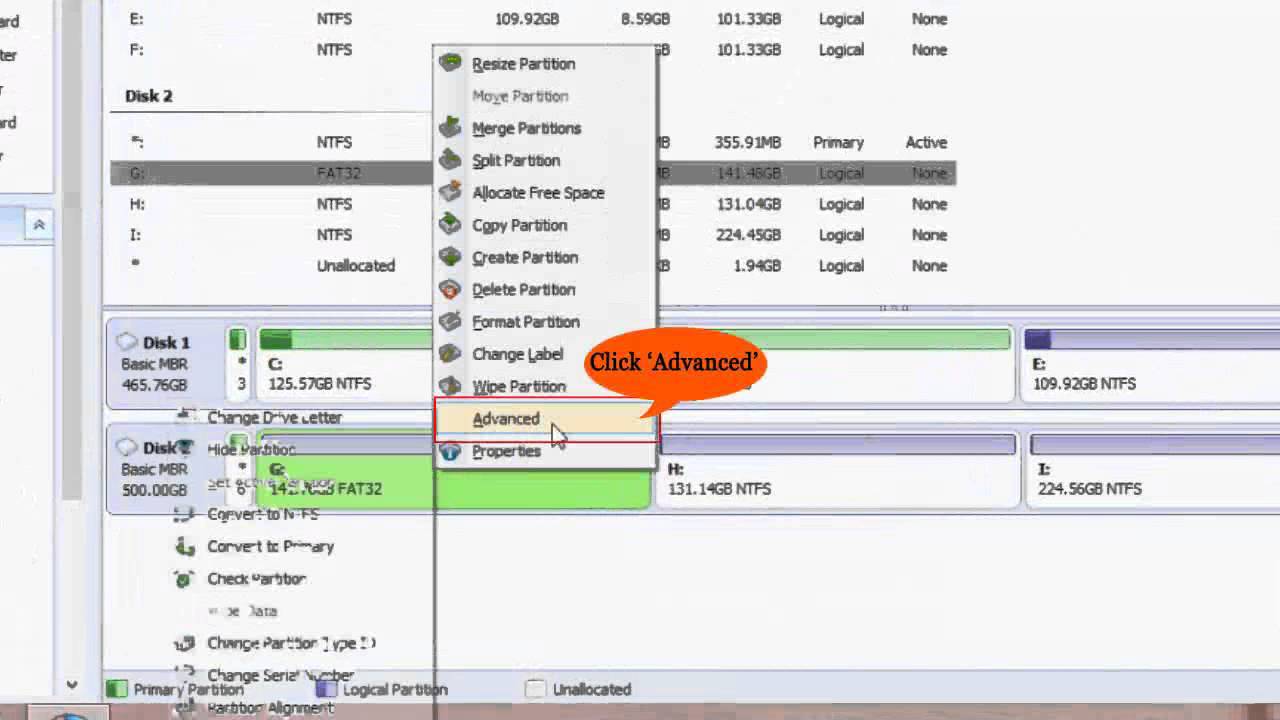Click the blue Properties info icon
This screenshot has height=720, width=1280.
(451, 451)
